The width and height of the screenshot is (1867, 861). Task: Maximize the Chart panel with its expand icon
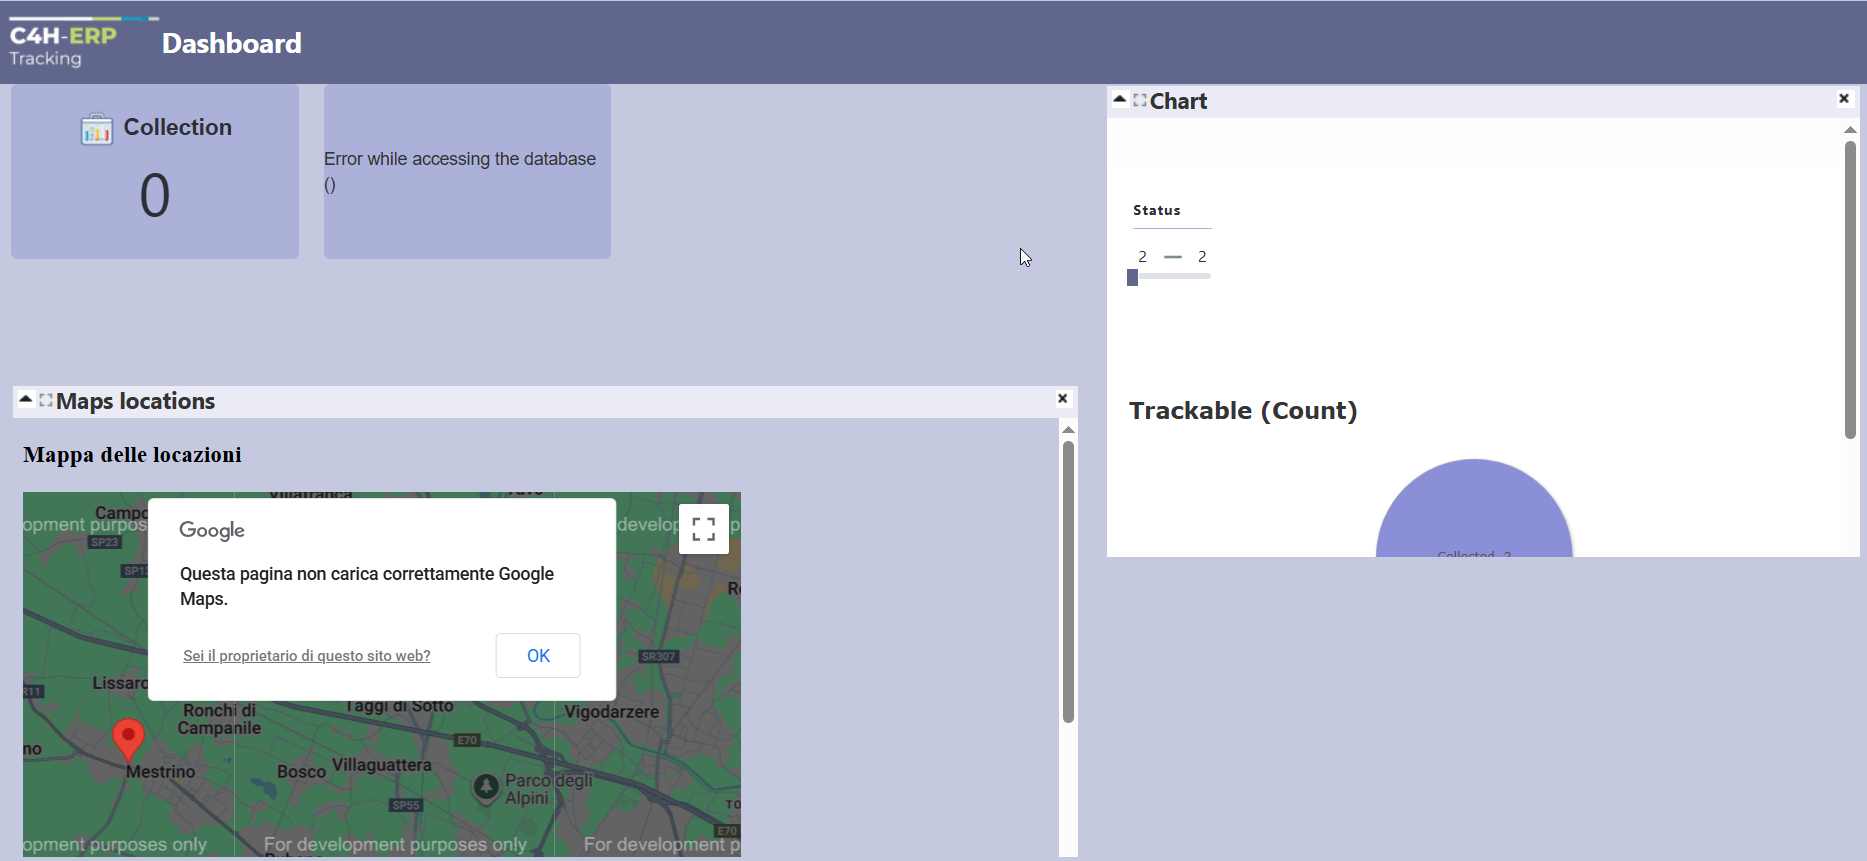pyautogui.click(x=1140, y=100)
